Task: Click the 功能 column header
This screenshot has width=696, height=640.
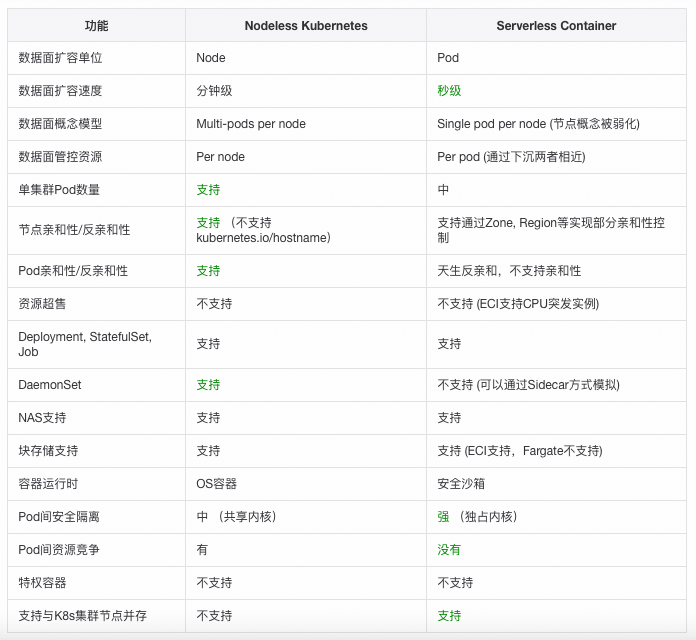Action: [x=97, y=25]
